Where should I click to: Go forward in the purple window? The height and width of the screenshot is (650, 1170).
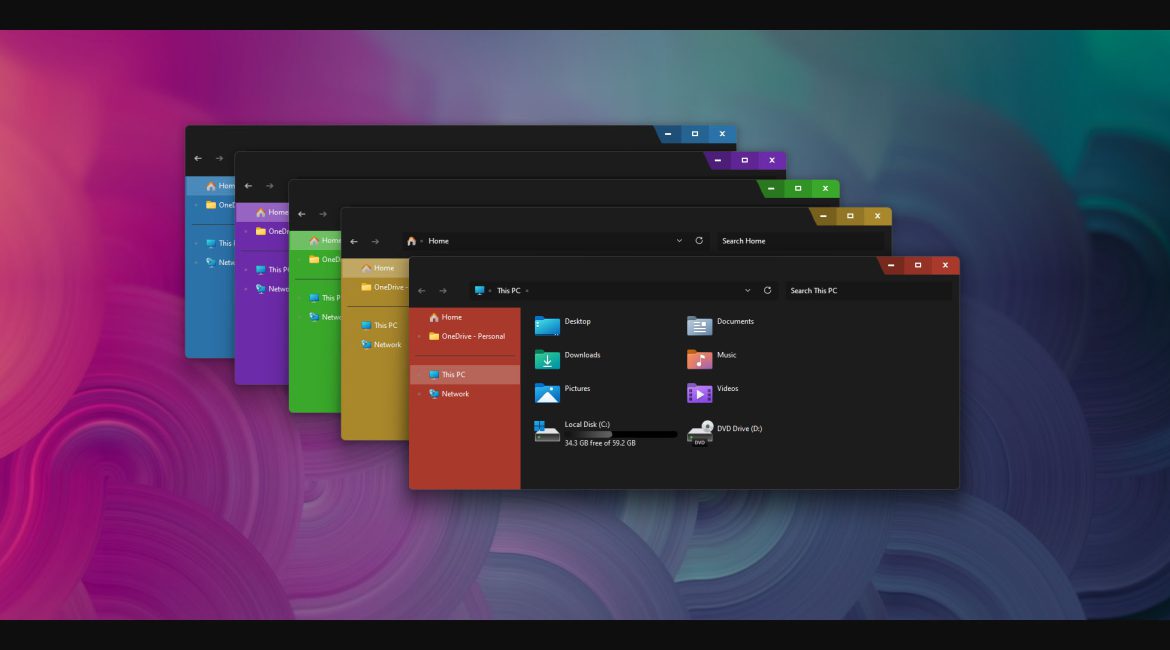pos(270,187)
